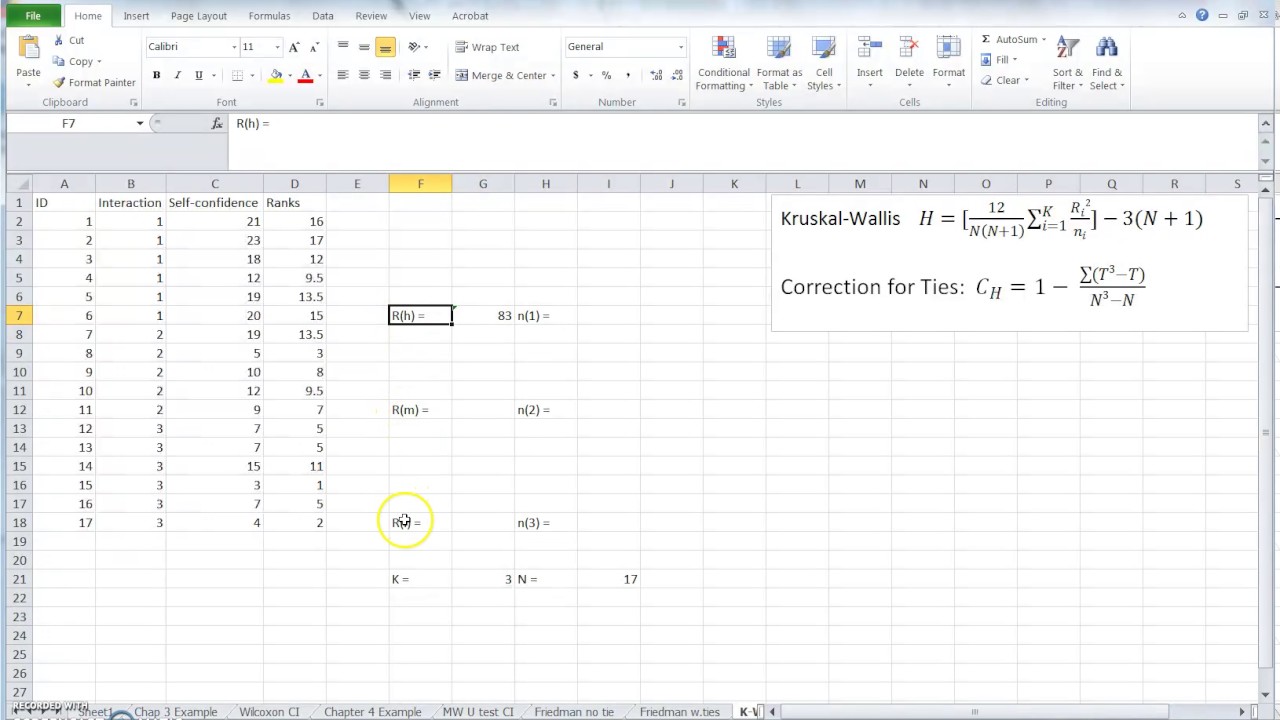Switch to the Data tab

point(322,16)
